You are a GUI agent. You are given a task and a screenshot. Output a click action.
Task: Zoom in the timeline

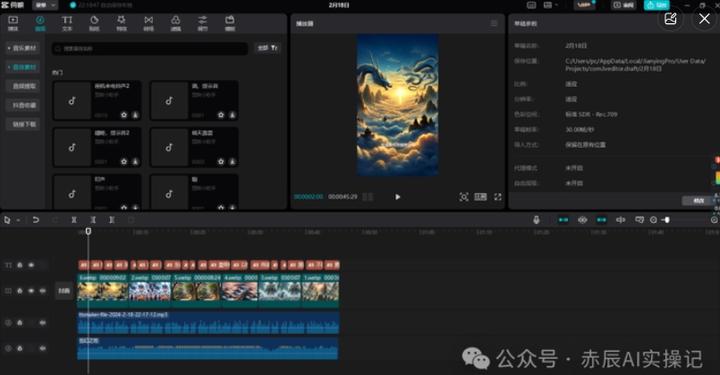[x=714, y=220]
